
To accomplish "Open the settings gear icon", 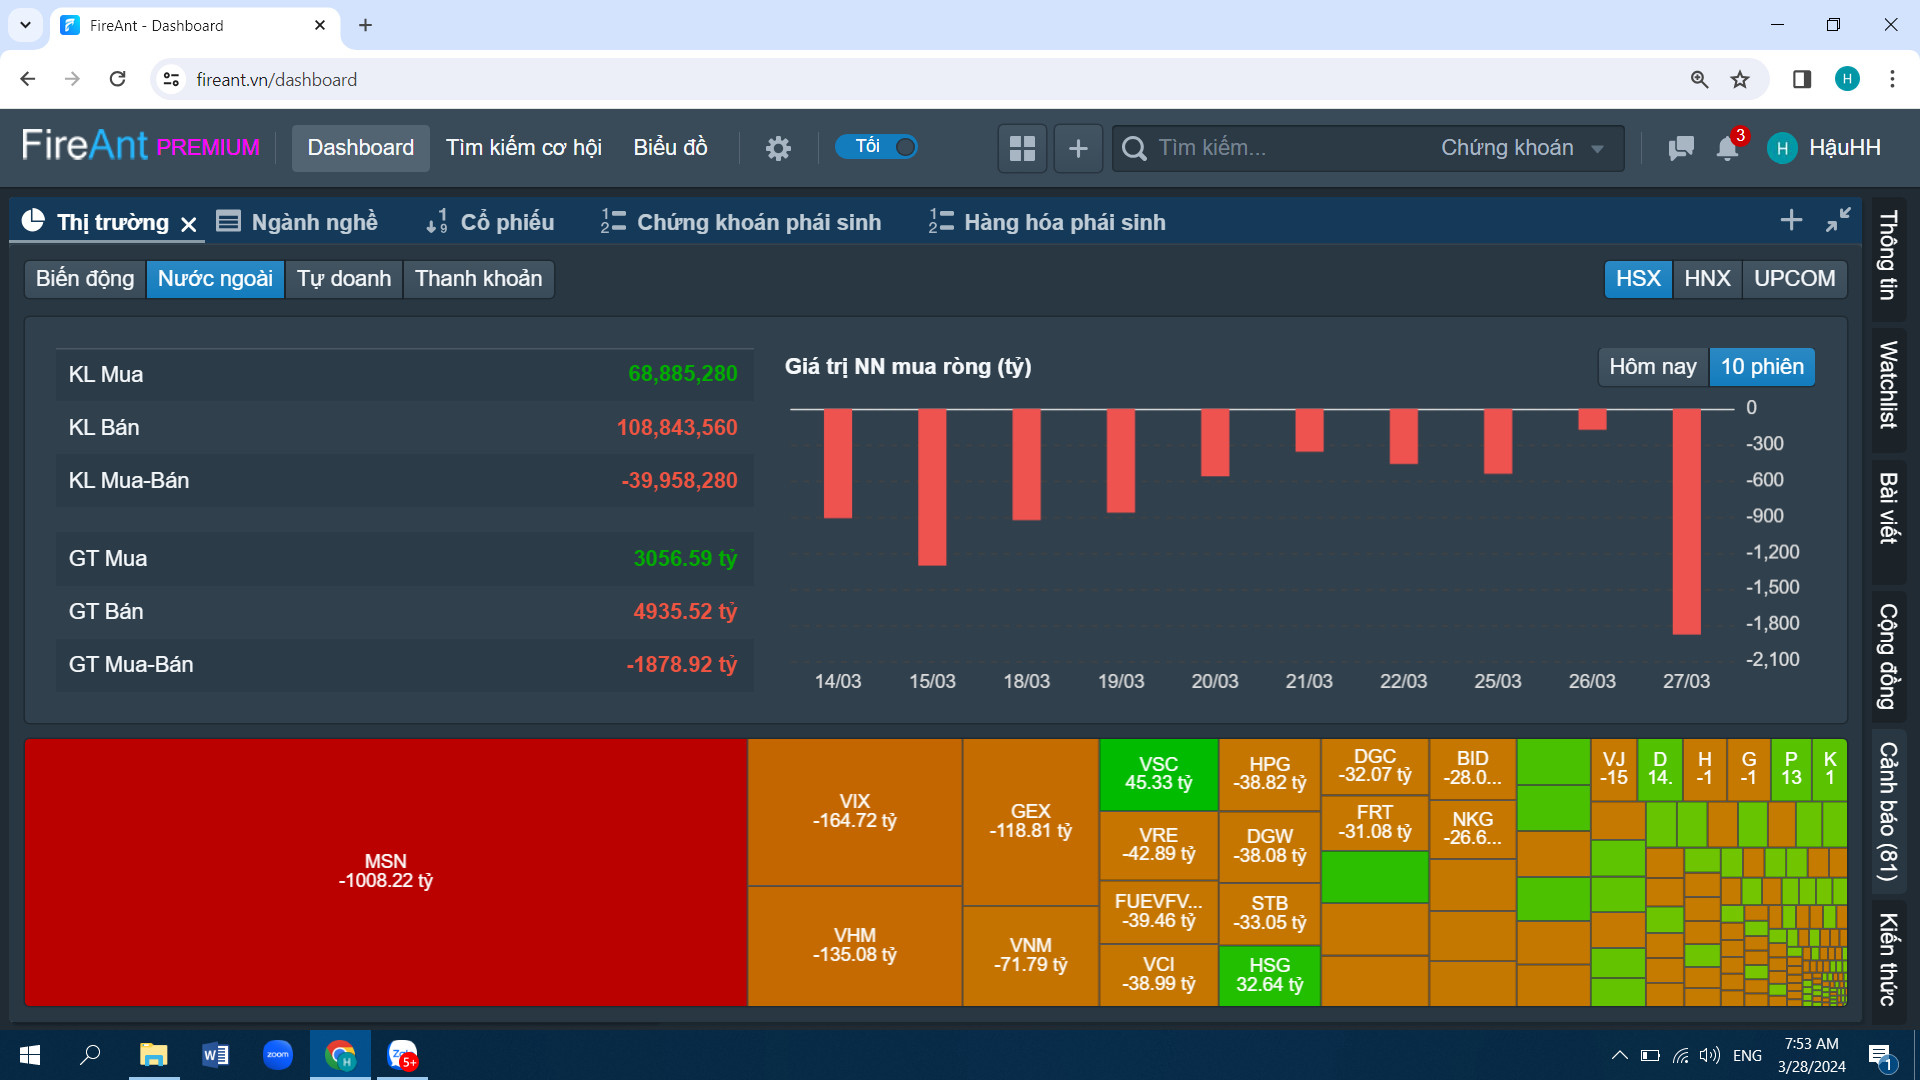I will coord(778,148).
